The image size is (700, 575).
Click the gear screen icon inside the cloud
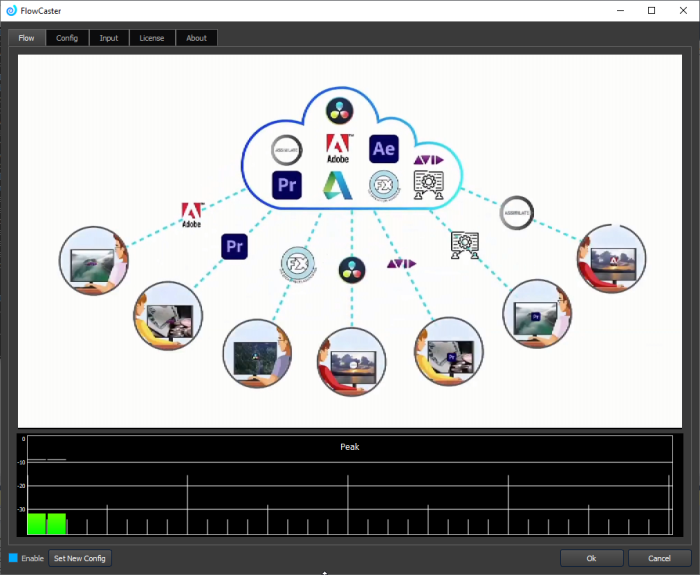pos(429,185)
